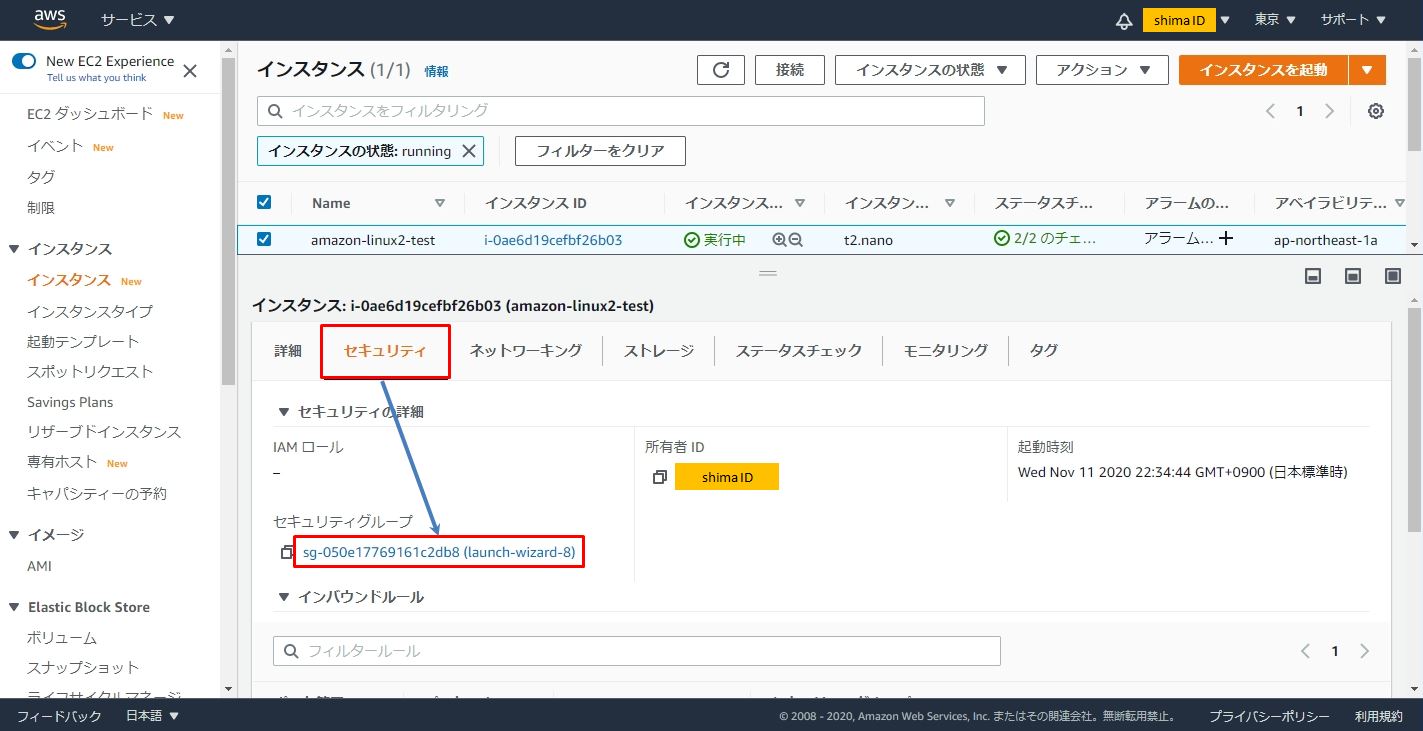The width and height of the screenshot is (1423, 731).
Task: Close the New EC2 Experience banner
Action: point(190,70)
